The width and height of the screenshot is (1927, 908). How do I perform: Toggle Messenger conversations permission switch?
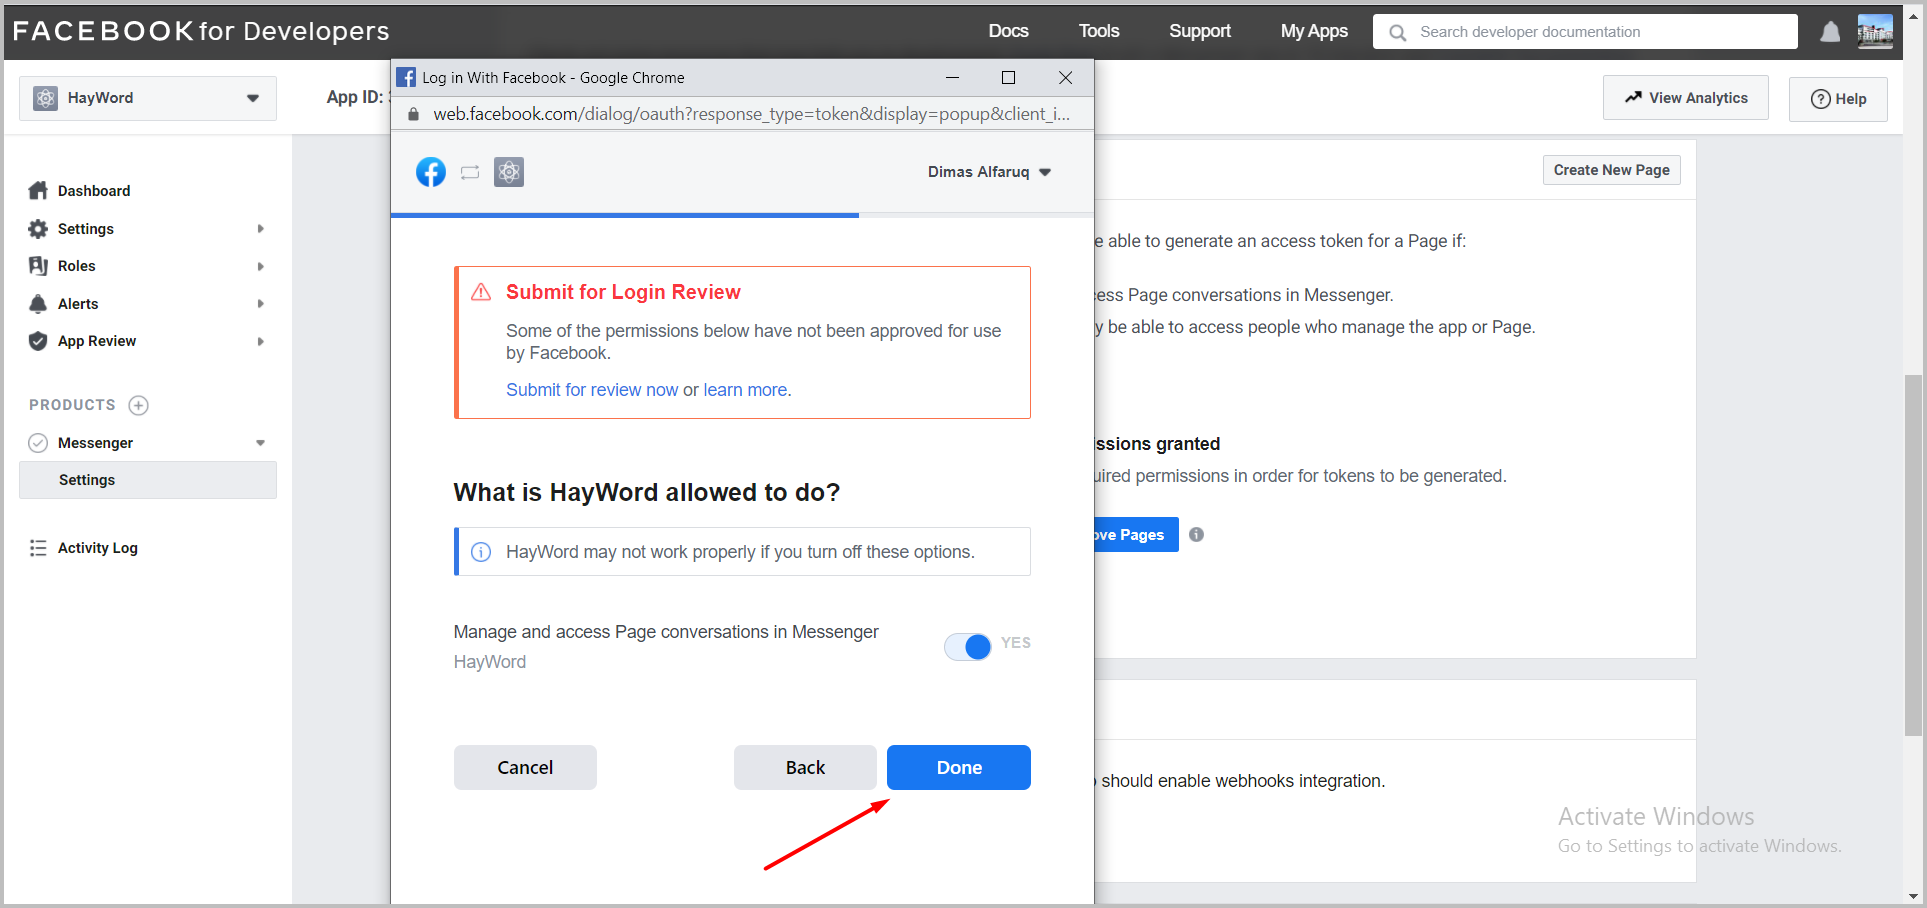tap(968, 647)
